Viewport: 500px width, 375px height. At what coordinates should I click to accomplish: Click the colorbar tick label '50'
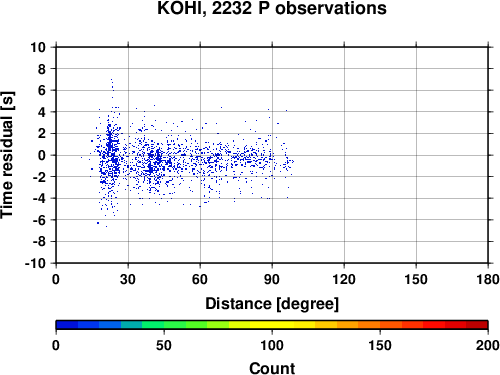point(164,345)
